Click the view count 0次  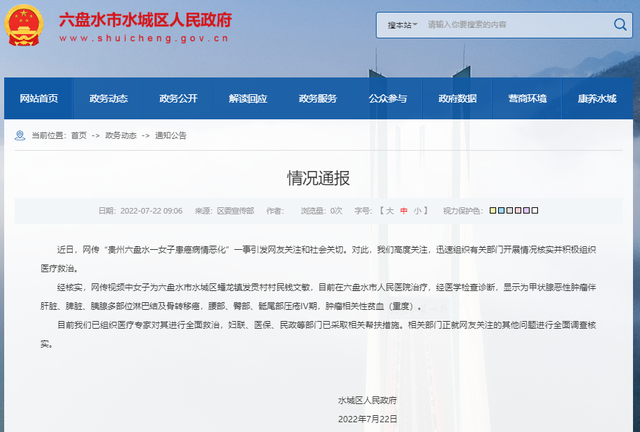coord(336,211)
